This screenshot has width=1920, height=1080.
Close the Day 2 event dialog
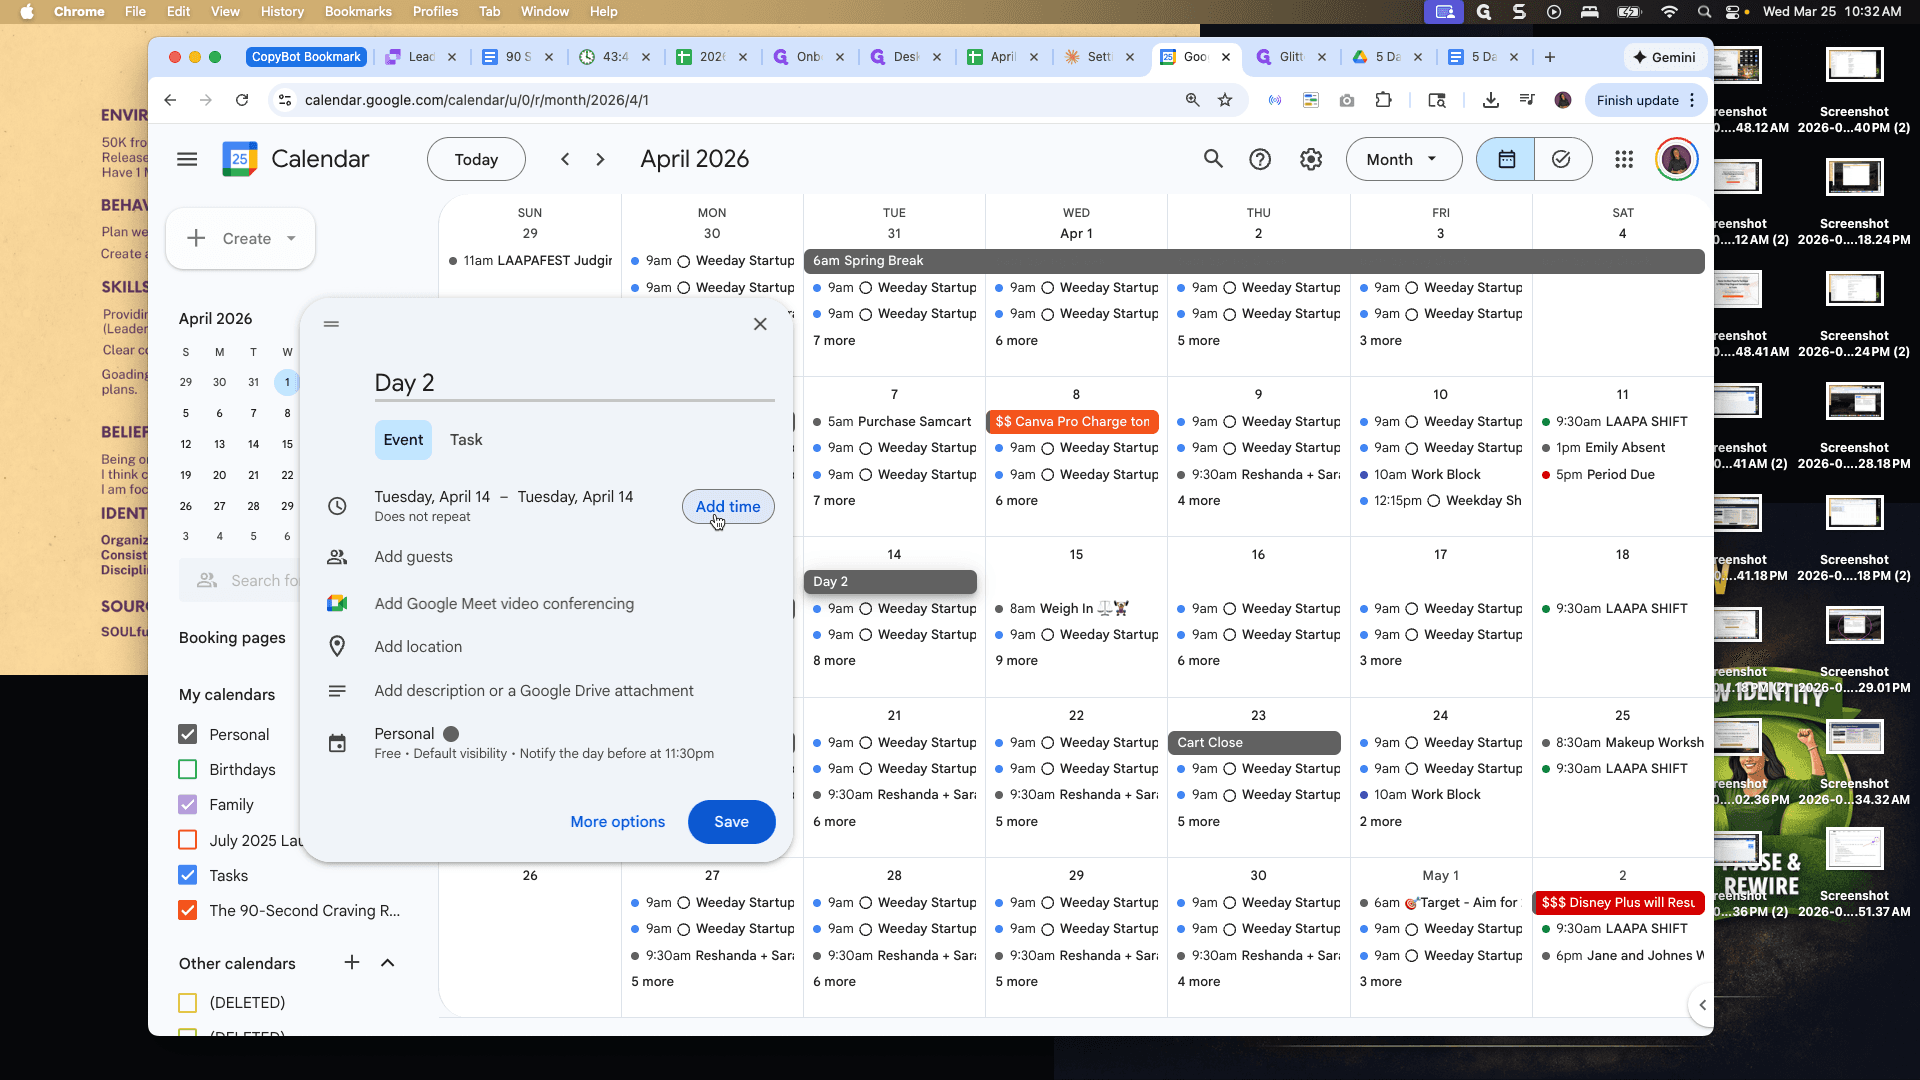click(760, 324)
